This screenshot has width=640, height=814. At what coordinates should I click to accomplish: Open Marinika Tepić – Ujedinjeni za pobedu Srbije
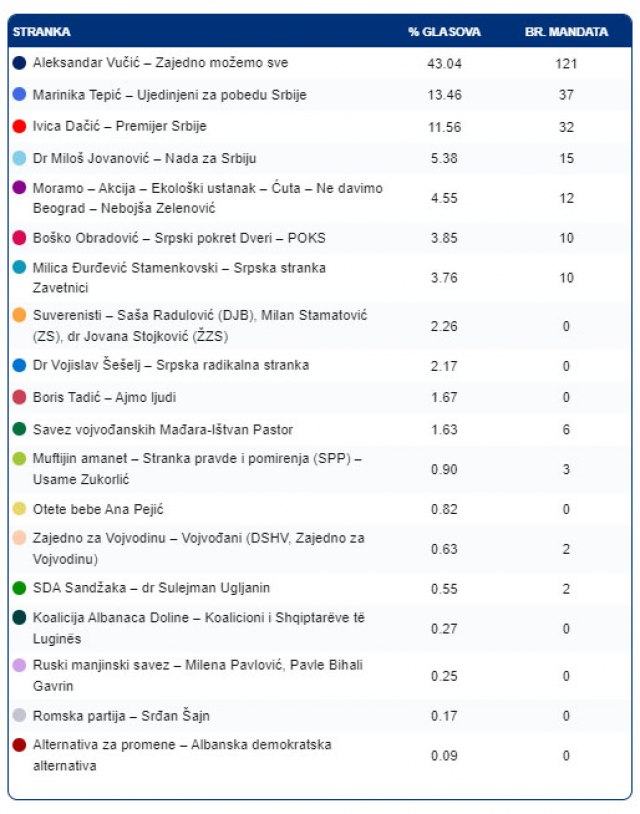point(169,95)
